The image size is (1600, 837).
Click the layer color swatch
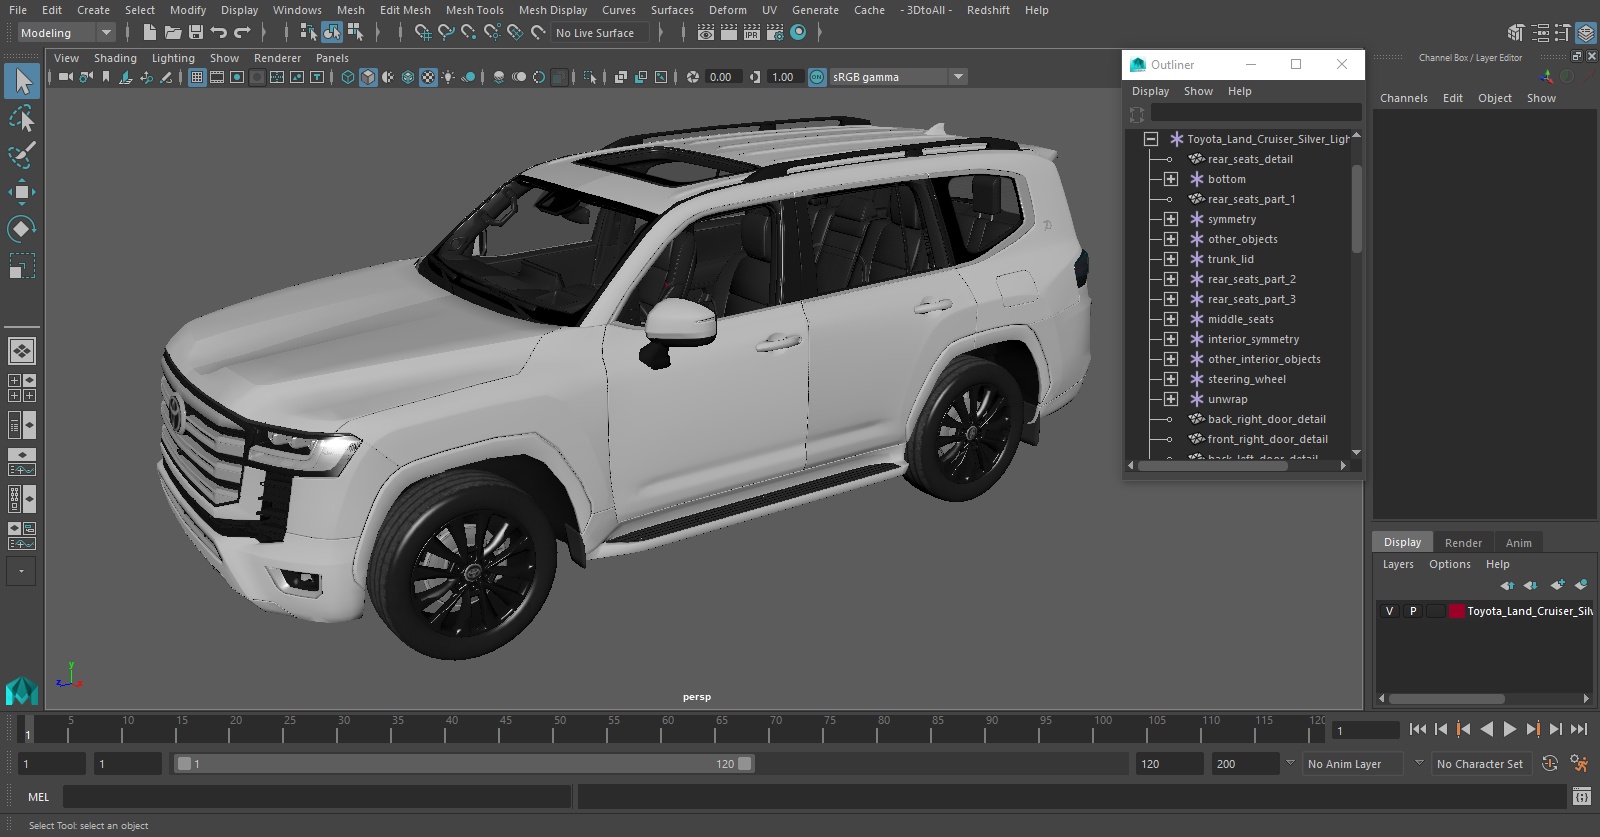1458,611
